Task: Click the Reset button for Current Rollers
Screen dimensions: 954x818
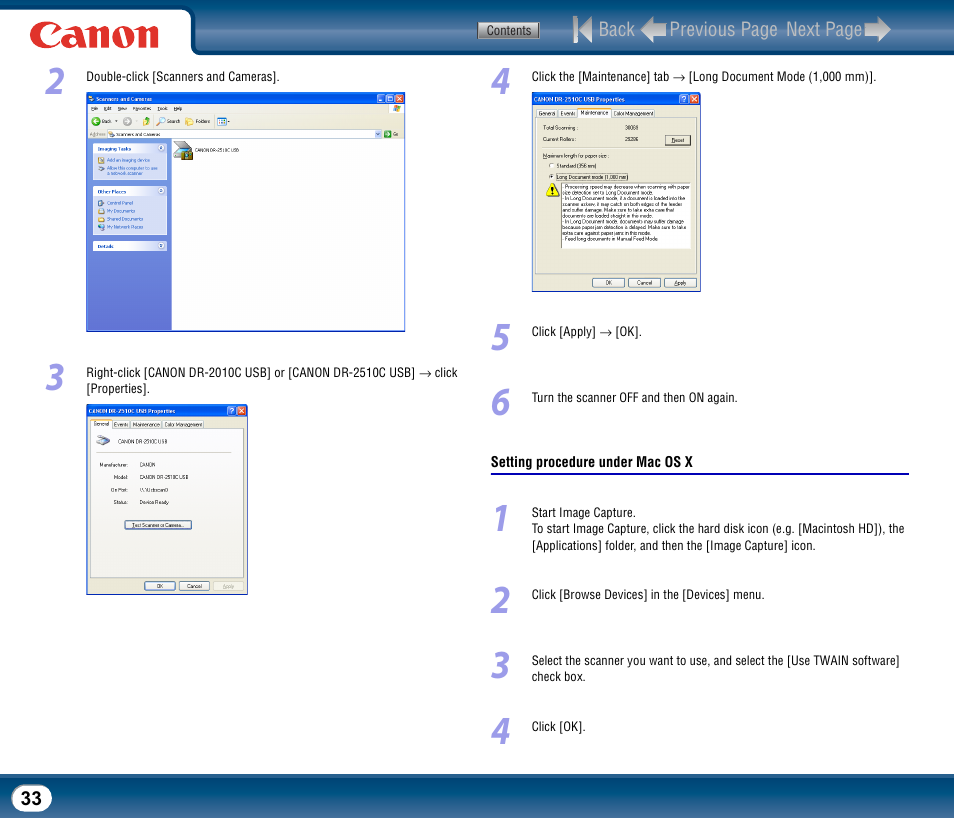Action: pos(678,140)
